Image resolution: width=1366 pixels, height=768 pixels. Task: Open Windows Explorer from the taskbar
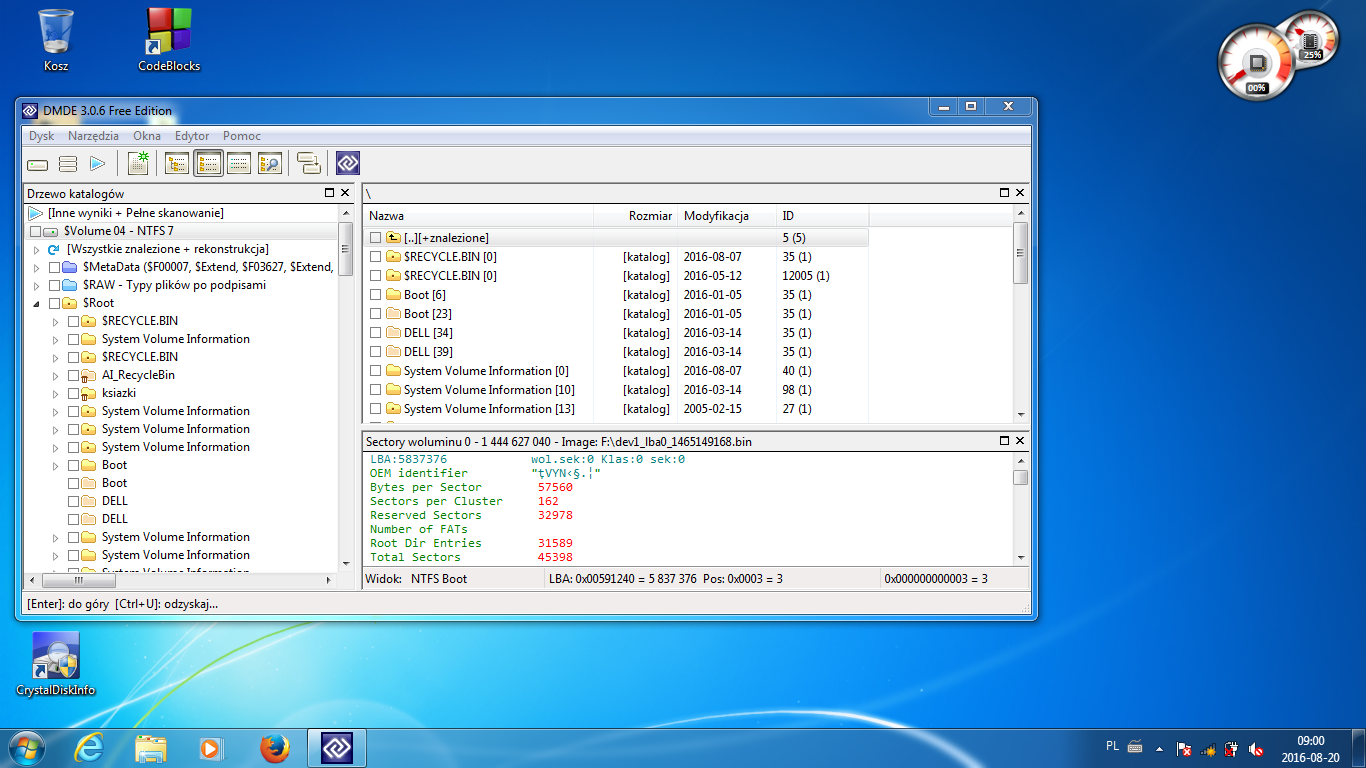(151, 748)
